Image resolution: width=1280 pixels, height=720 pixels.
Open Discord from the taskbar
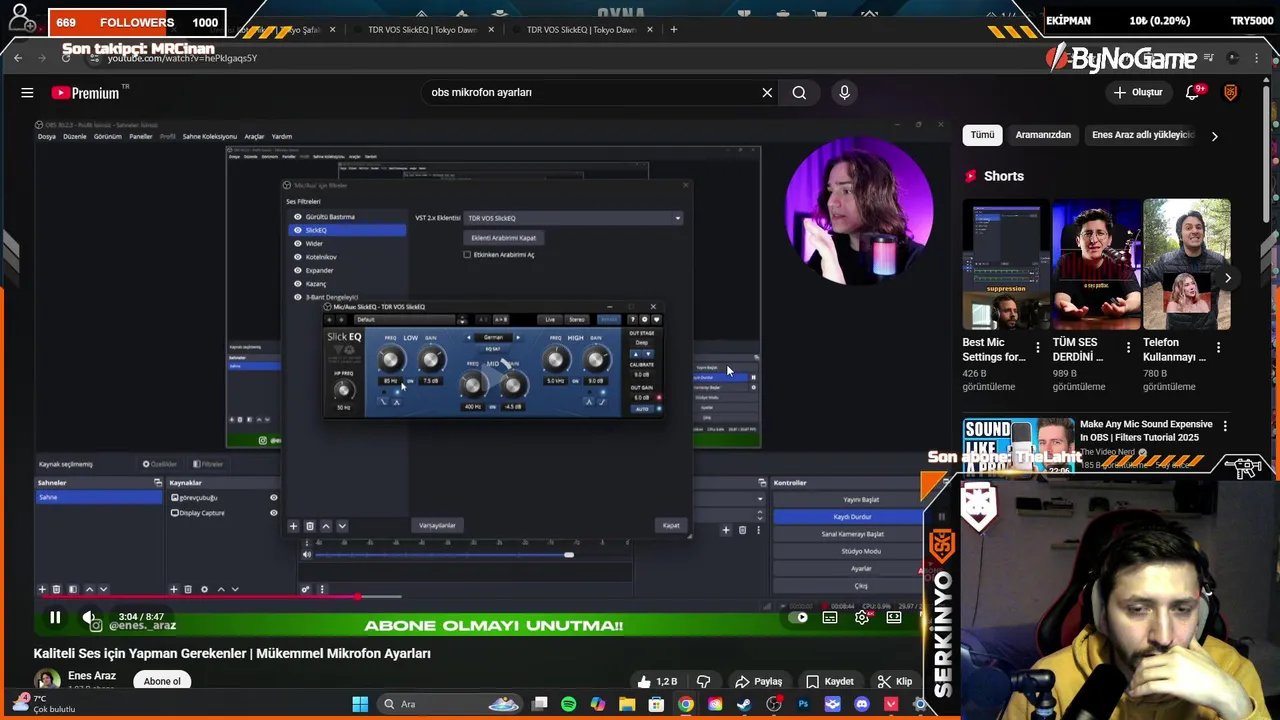click(x=861, y=704)
